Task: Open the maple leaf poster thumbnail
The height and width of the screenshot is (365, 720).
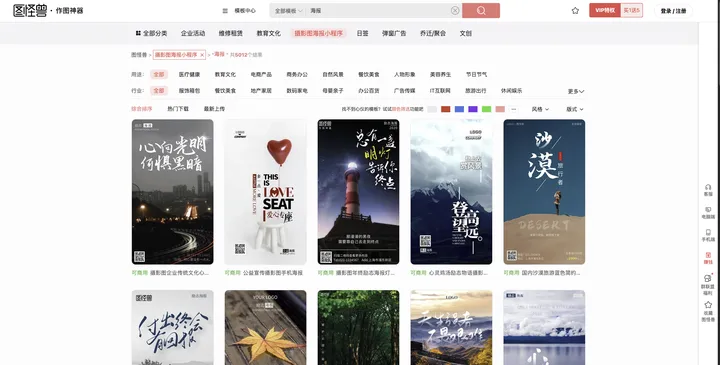Action: coord(265,327)
